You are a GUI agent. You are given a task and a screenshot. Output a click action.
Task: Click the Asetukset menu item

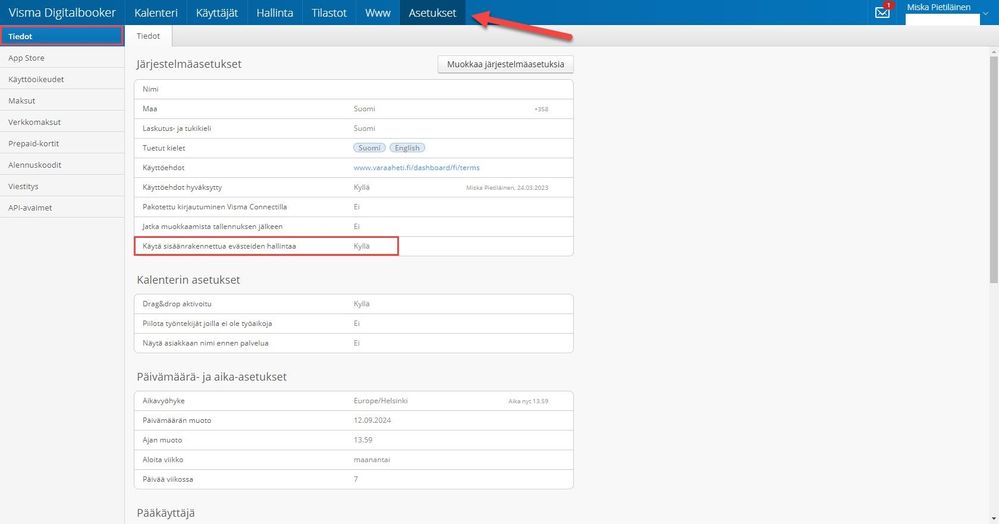[x=432, y=12]
